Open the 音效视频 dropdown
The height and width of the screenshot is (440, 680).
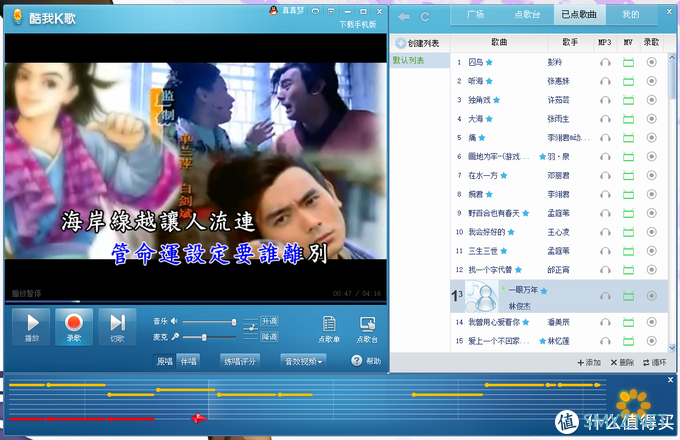tap(304, 361)
